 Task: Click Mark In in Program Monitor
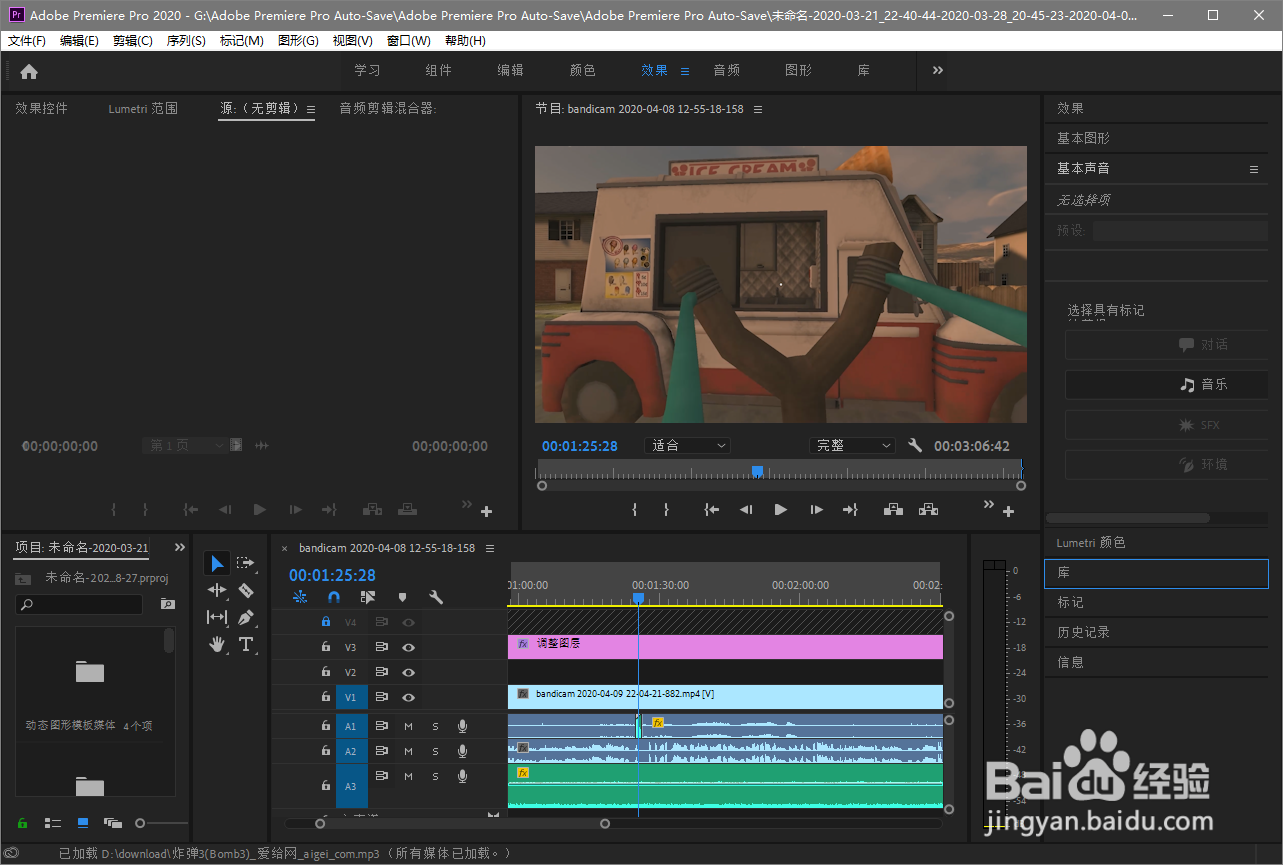tap(634, 510)
